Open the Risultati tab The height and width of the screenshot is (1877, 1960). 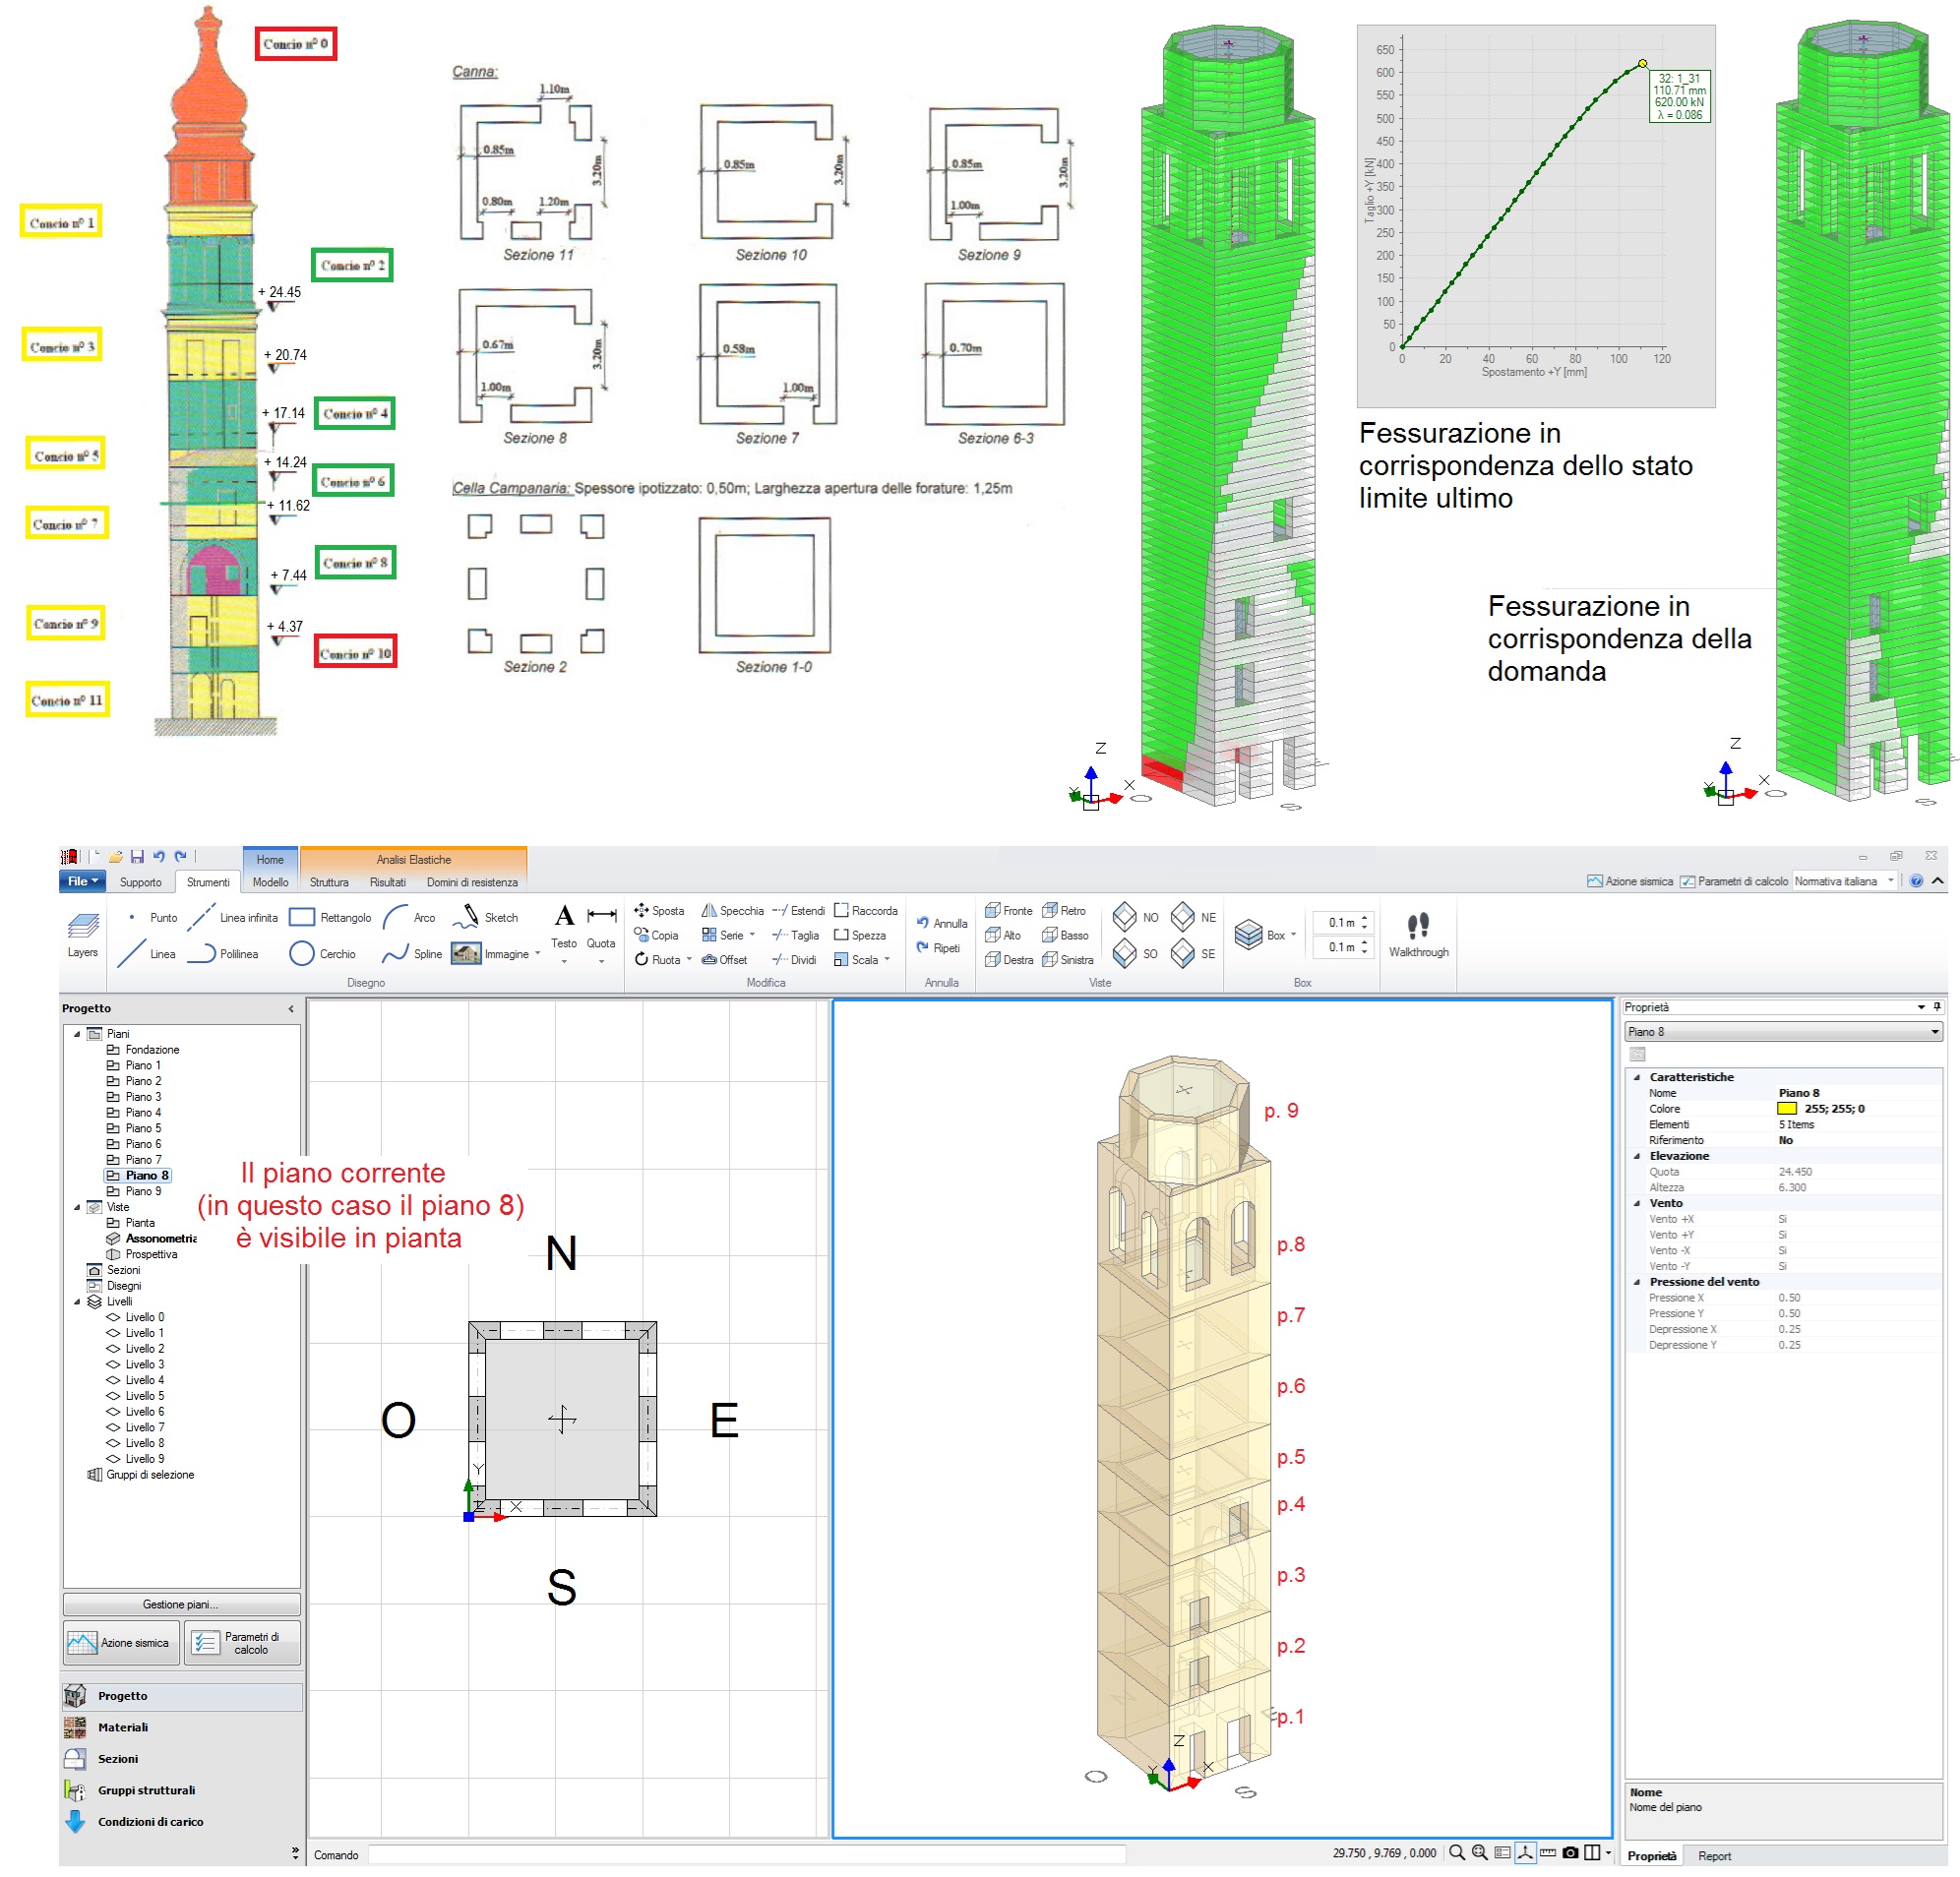(387, 882)
